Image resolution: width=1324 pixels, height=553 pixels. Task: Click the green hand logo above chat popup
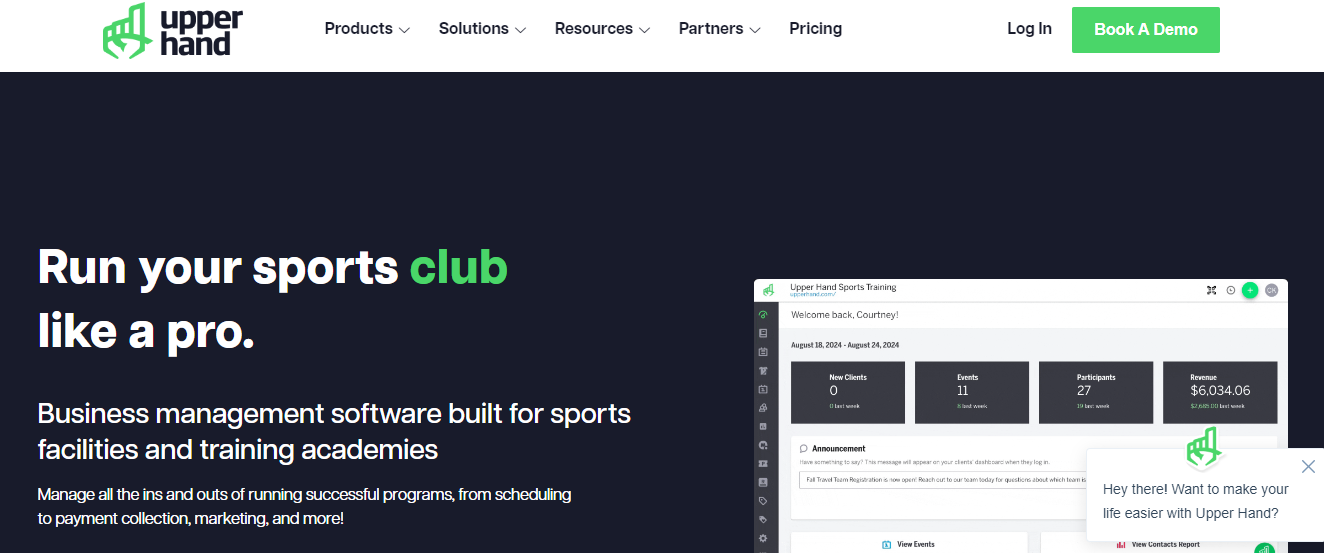[1204, 449]
